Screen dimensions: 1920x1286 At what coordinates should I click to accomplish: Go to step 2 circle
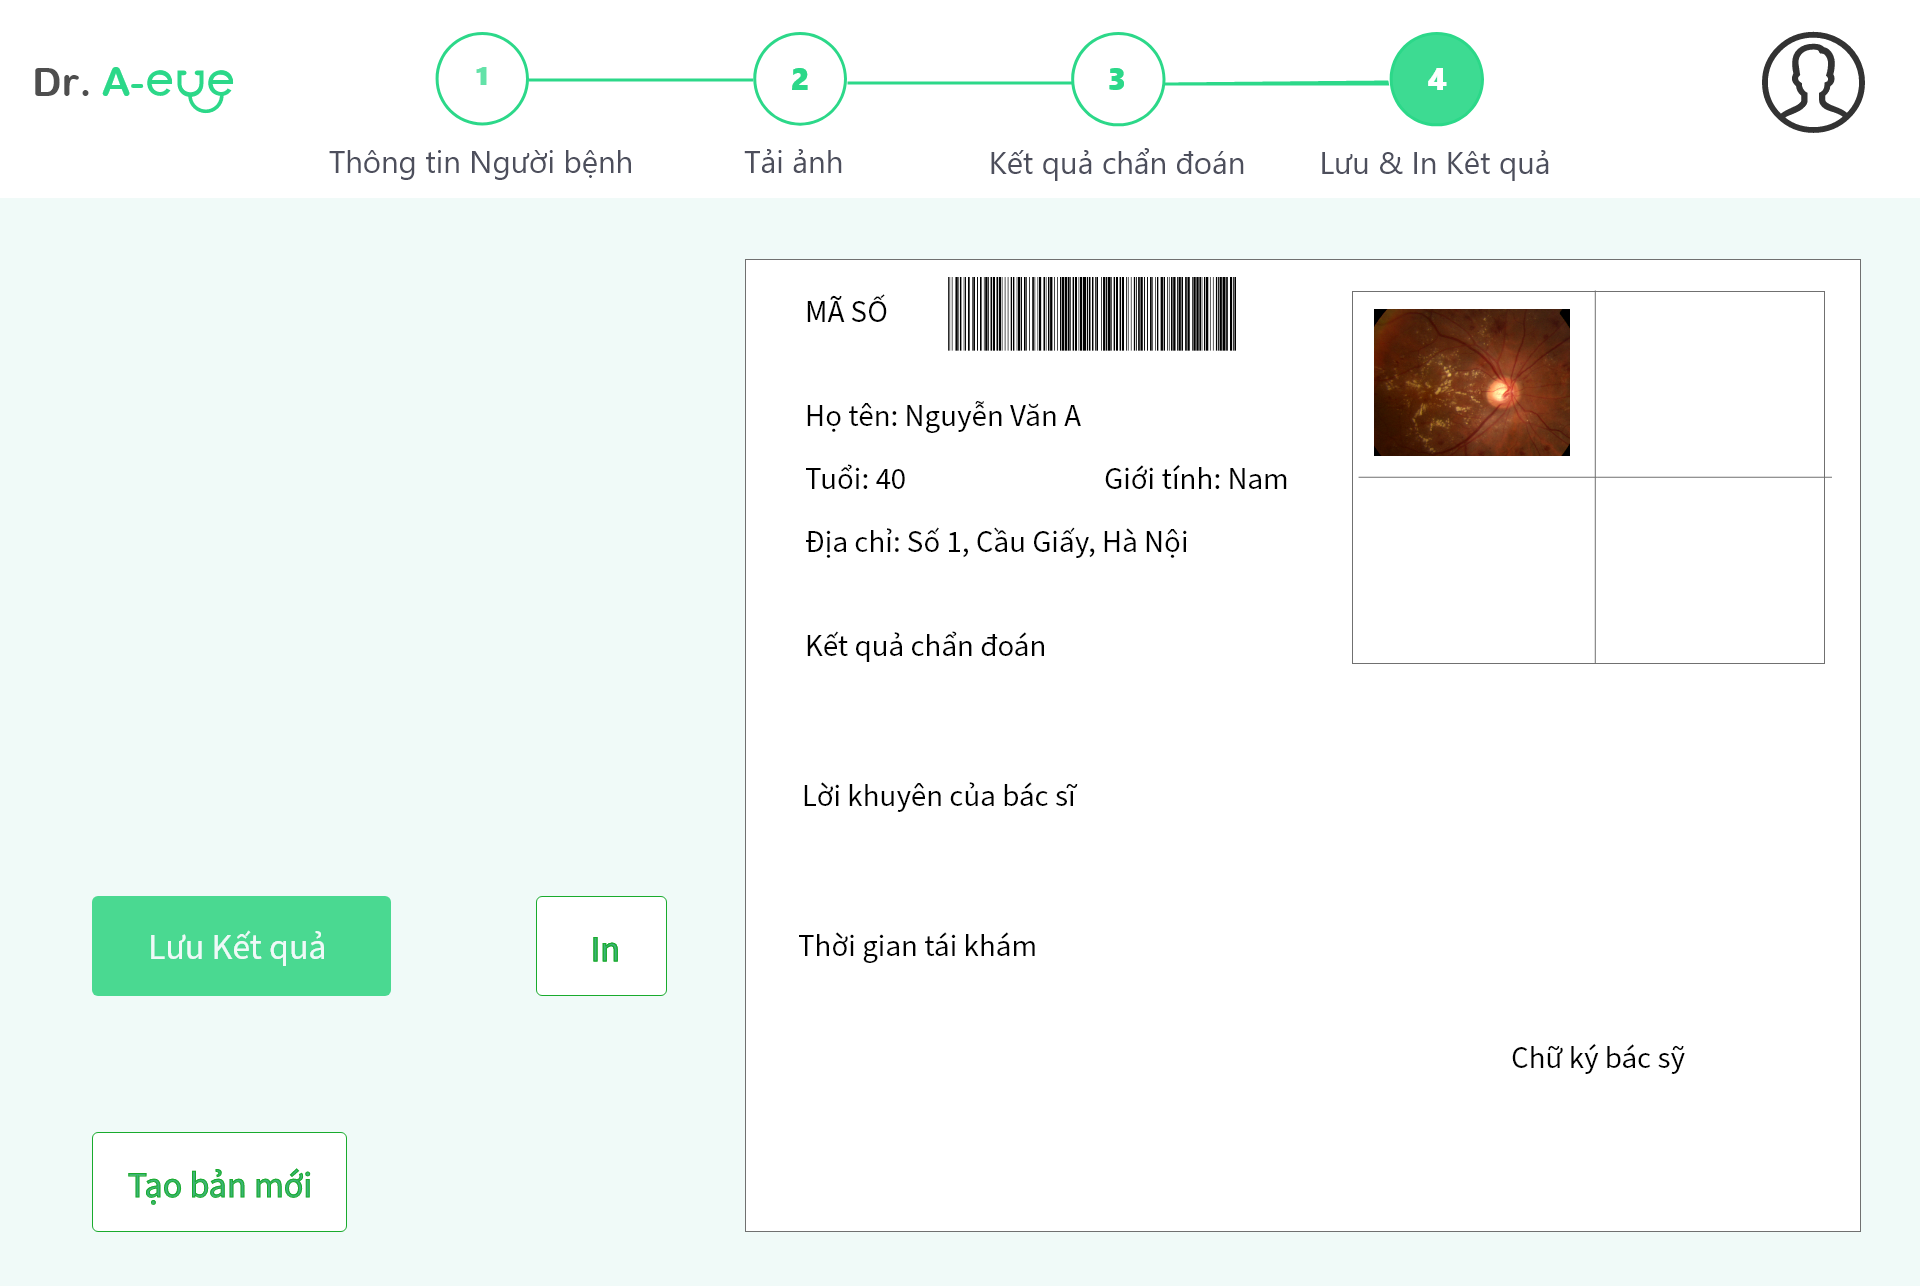click(x=799, y=79)
